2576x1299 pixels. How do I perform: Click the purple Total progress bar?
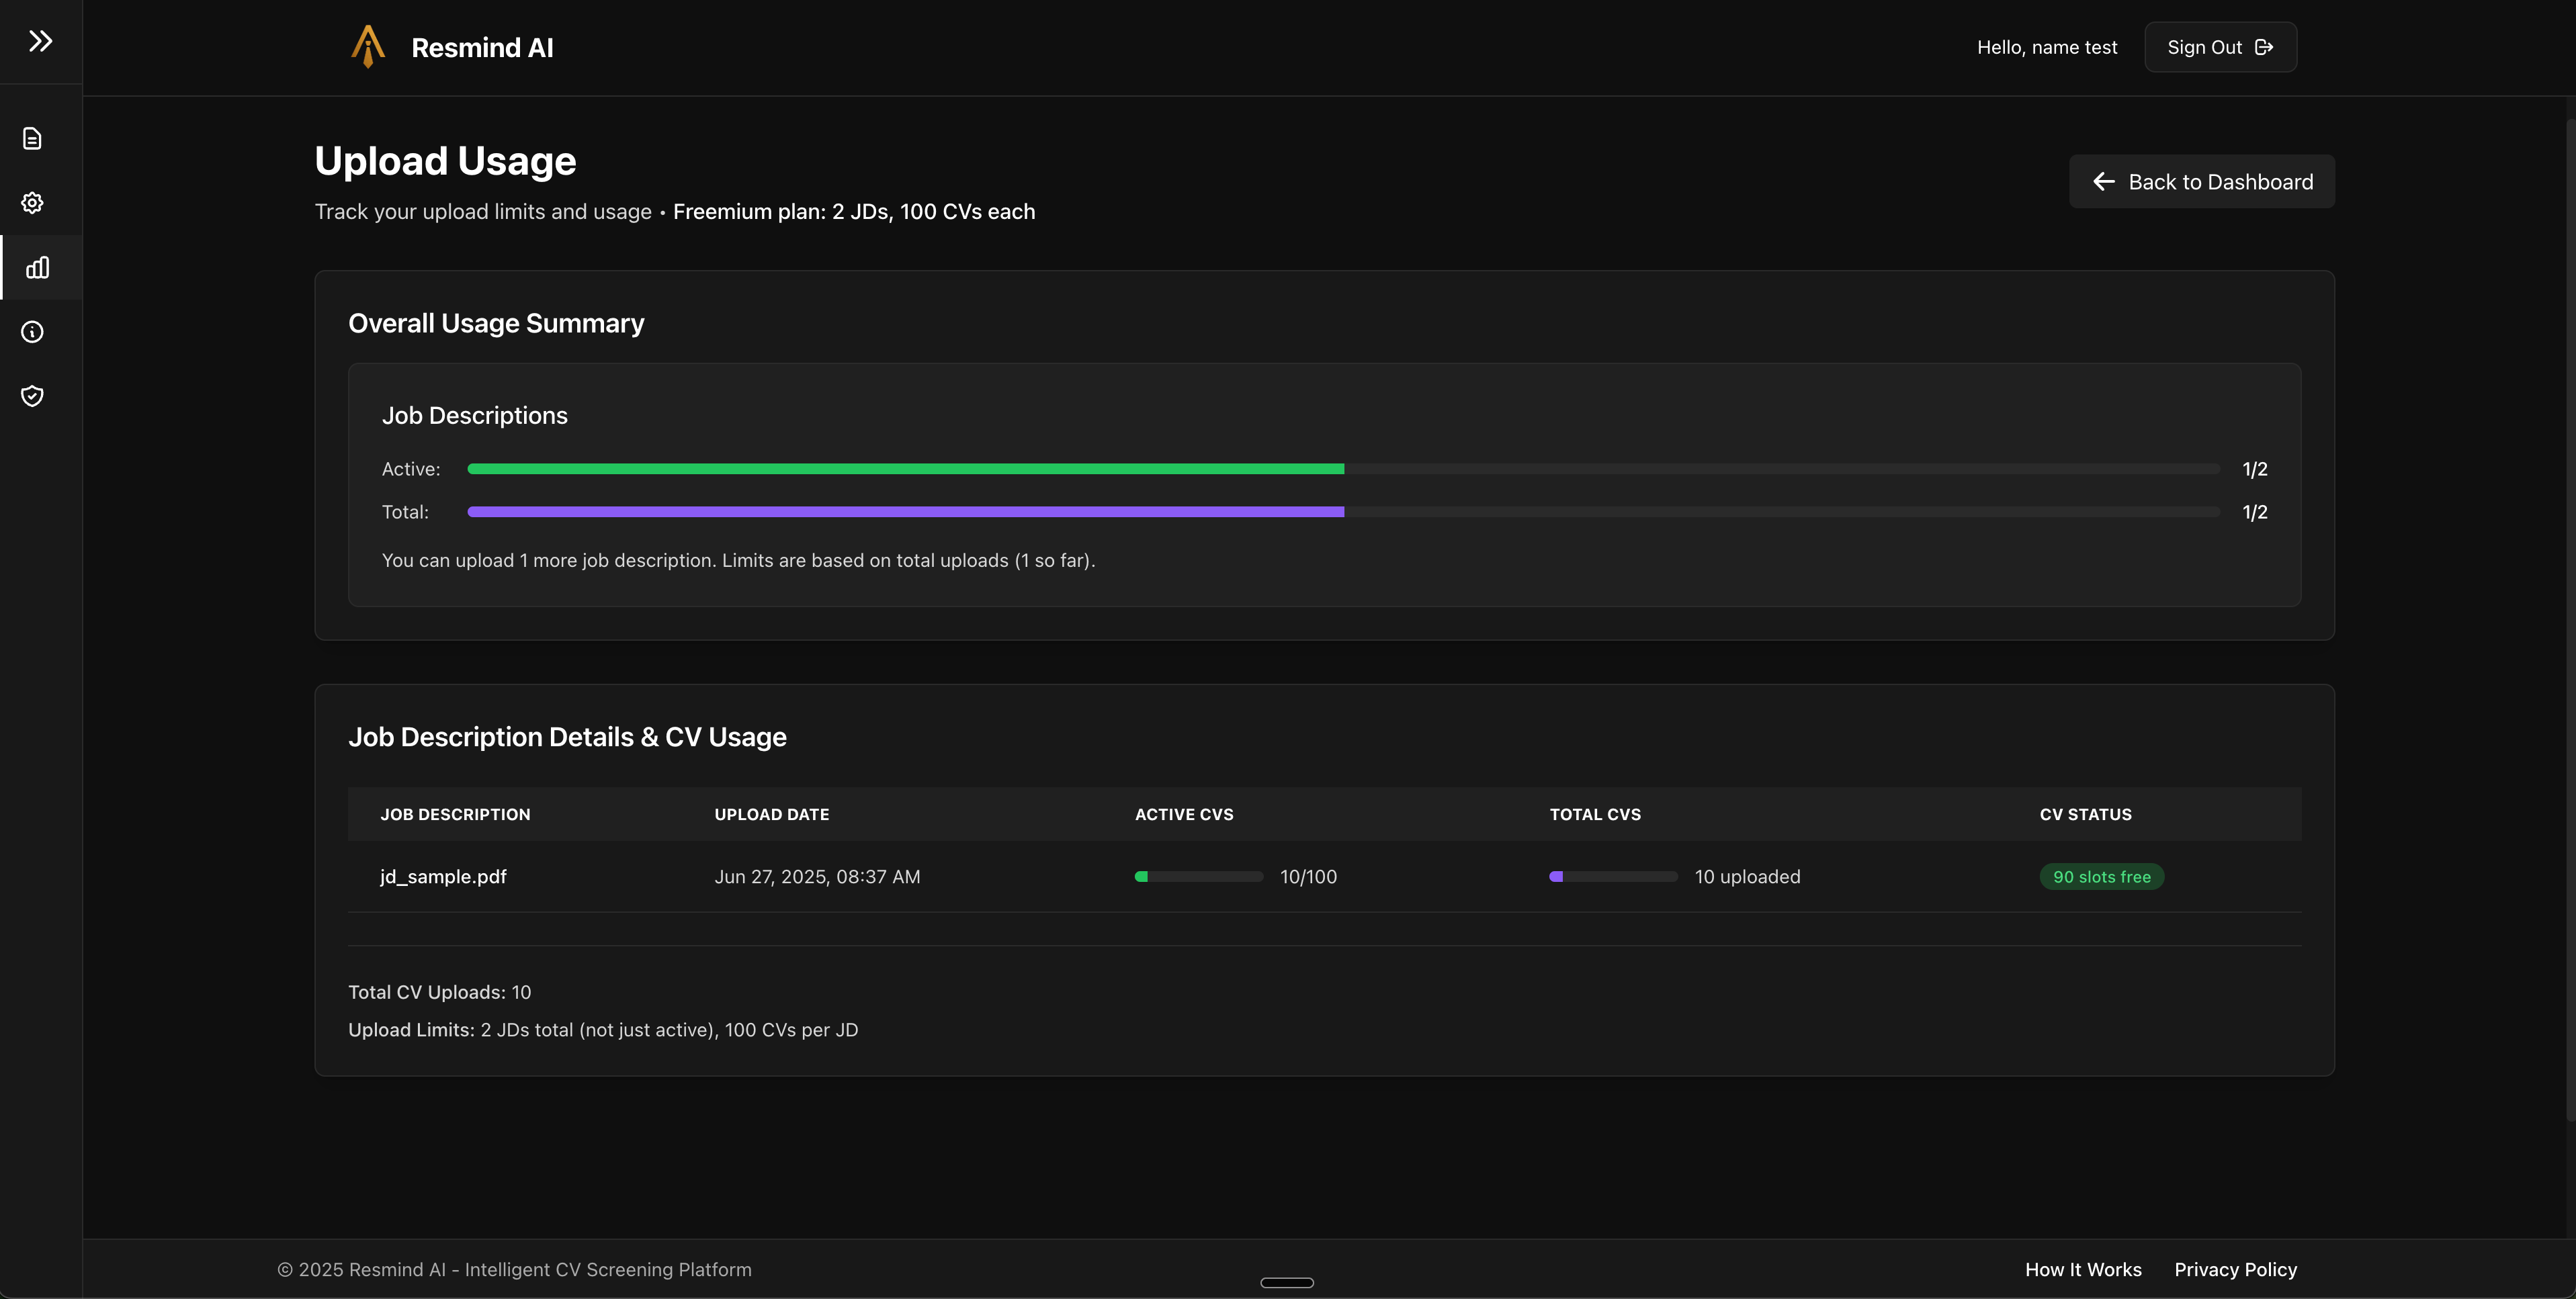(905, 512)
